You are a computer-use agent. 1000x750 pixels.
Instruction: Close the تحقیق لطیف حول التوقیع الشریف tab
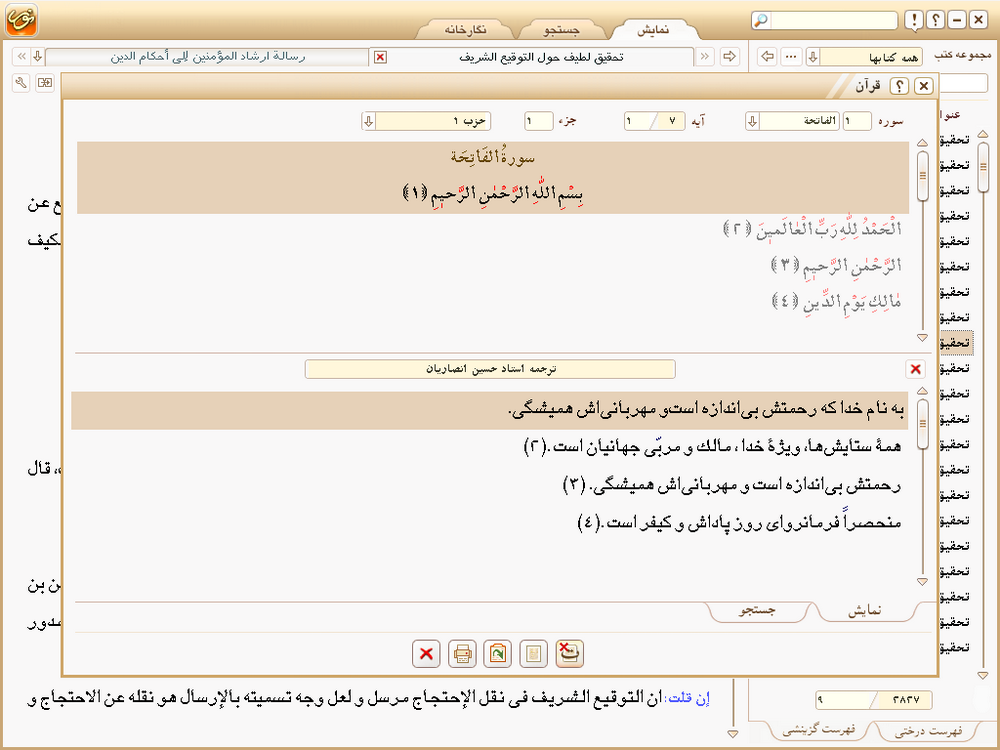click(x=380, y=57)
